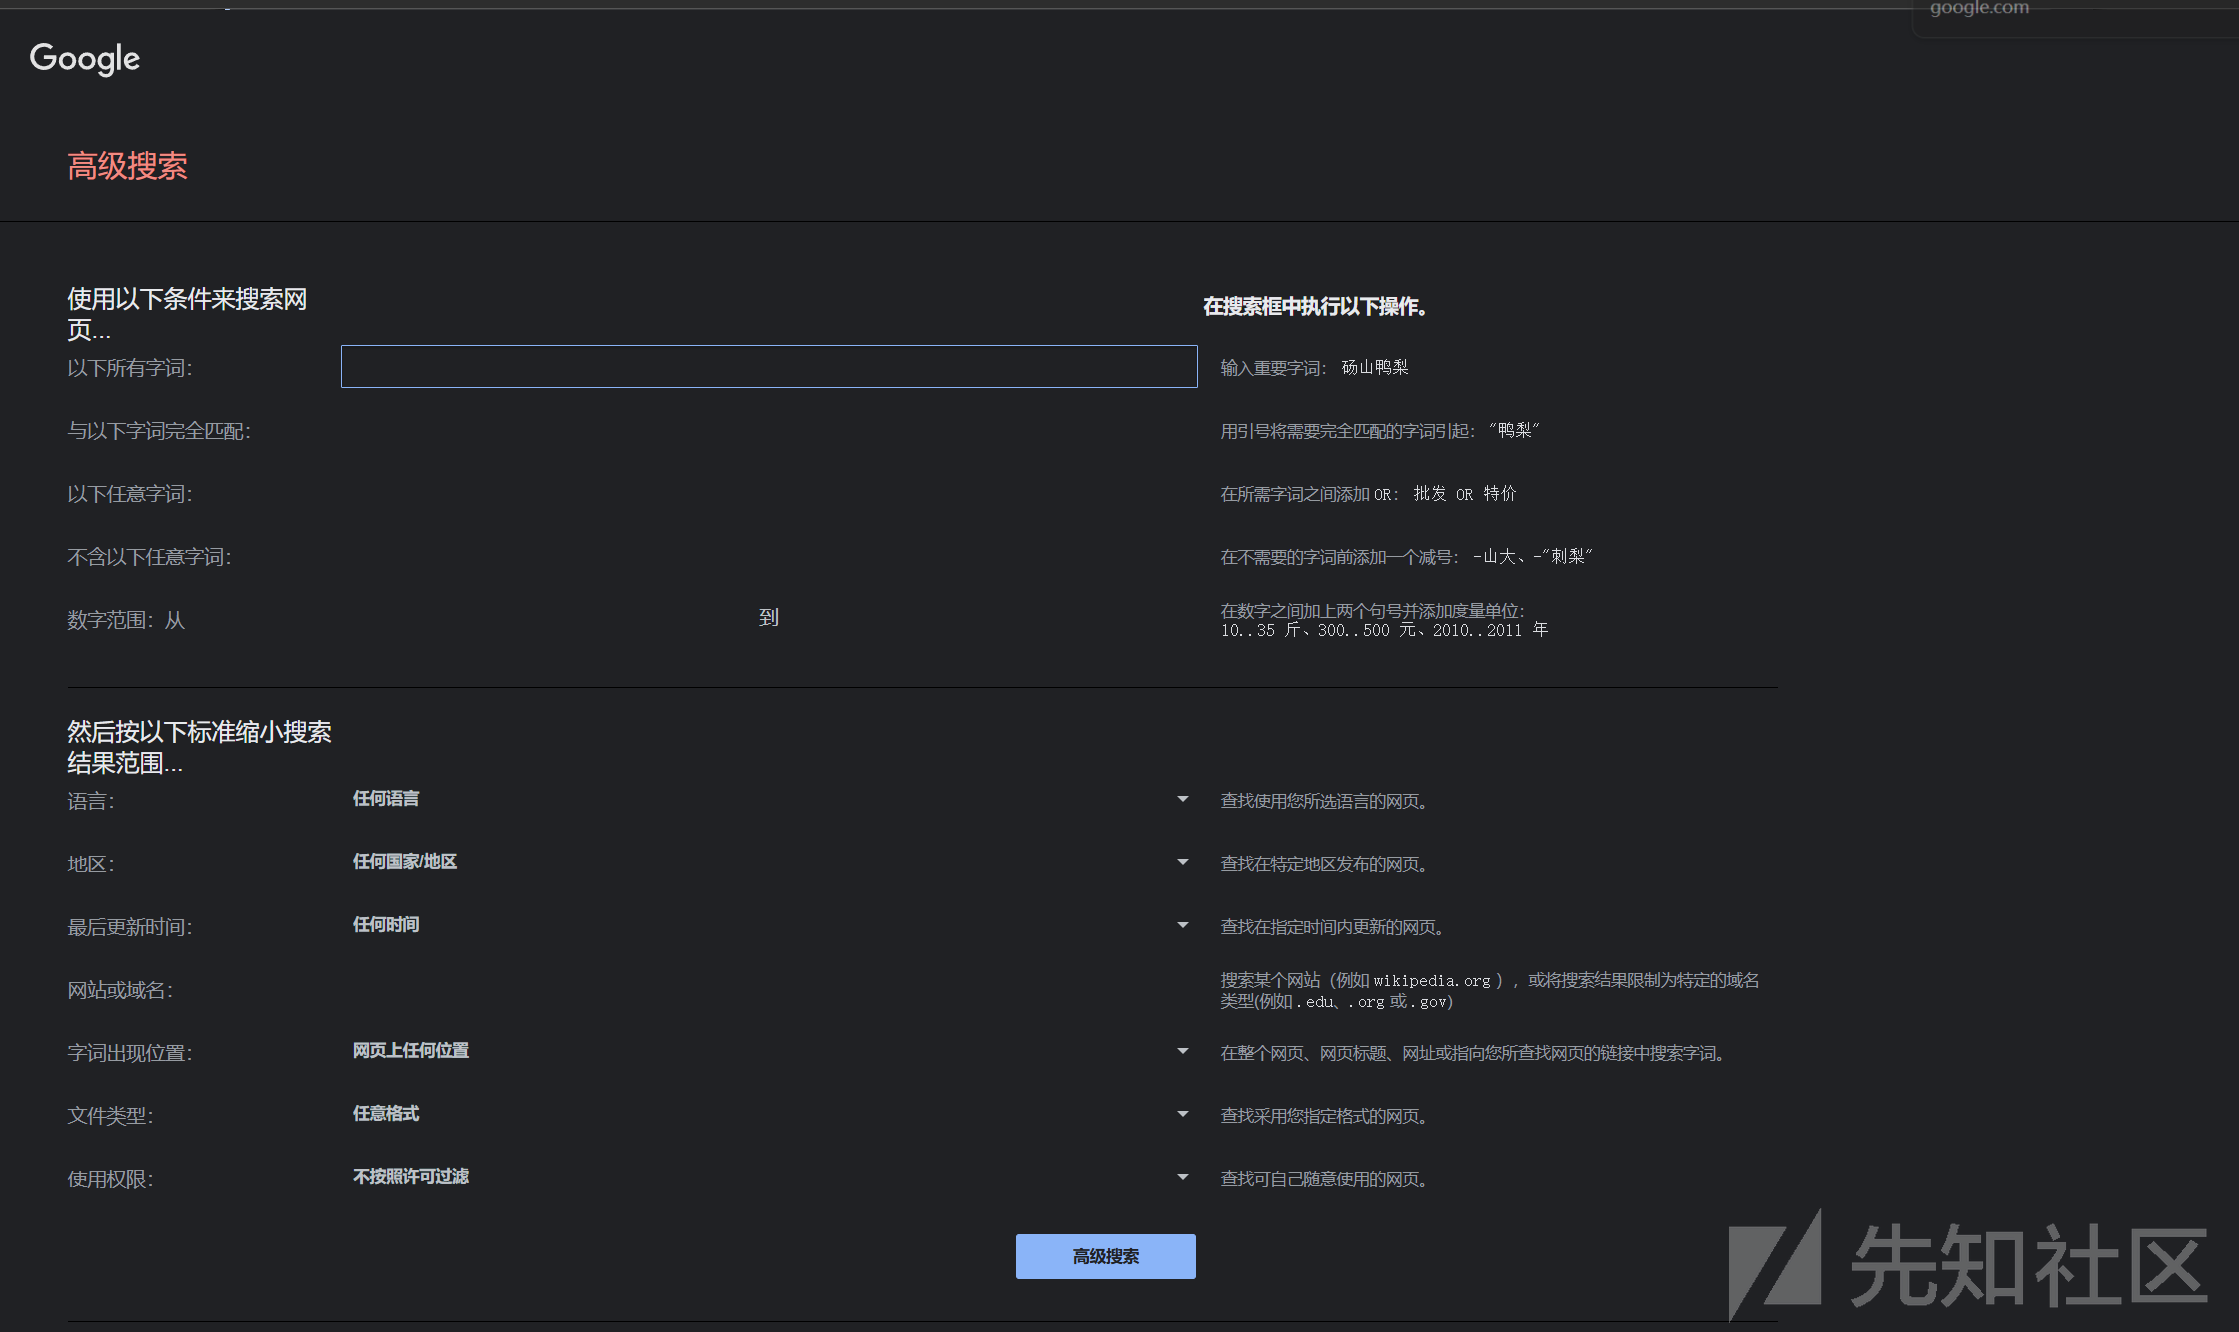Viewport: 2239px width, 1332px height.
Task: Open the 最后更新时间 dropdown showing 任何时间
Action: [x=770, y=925]
